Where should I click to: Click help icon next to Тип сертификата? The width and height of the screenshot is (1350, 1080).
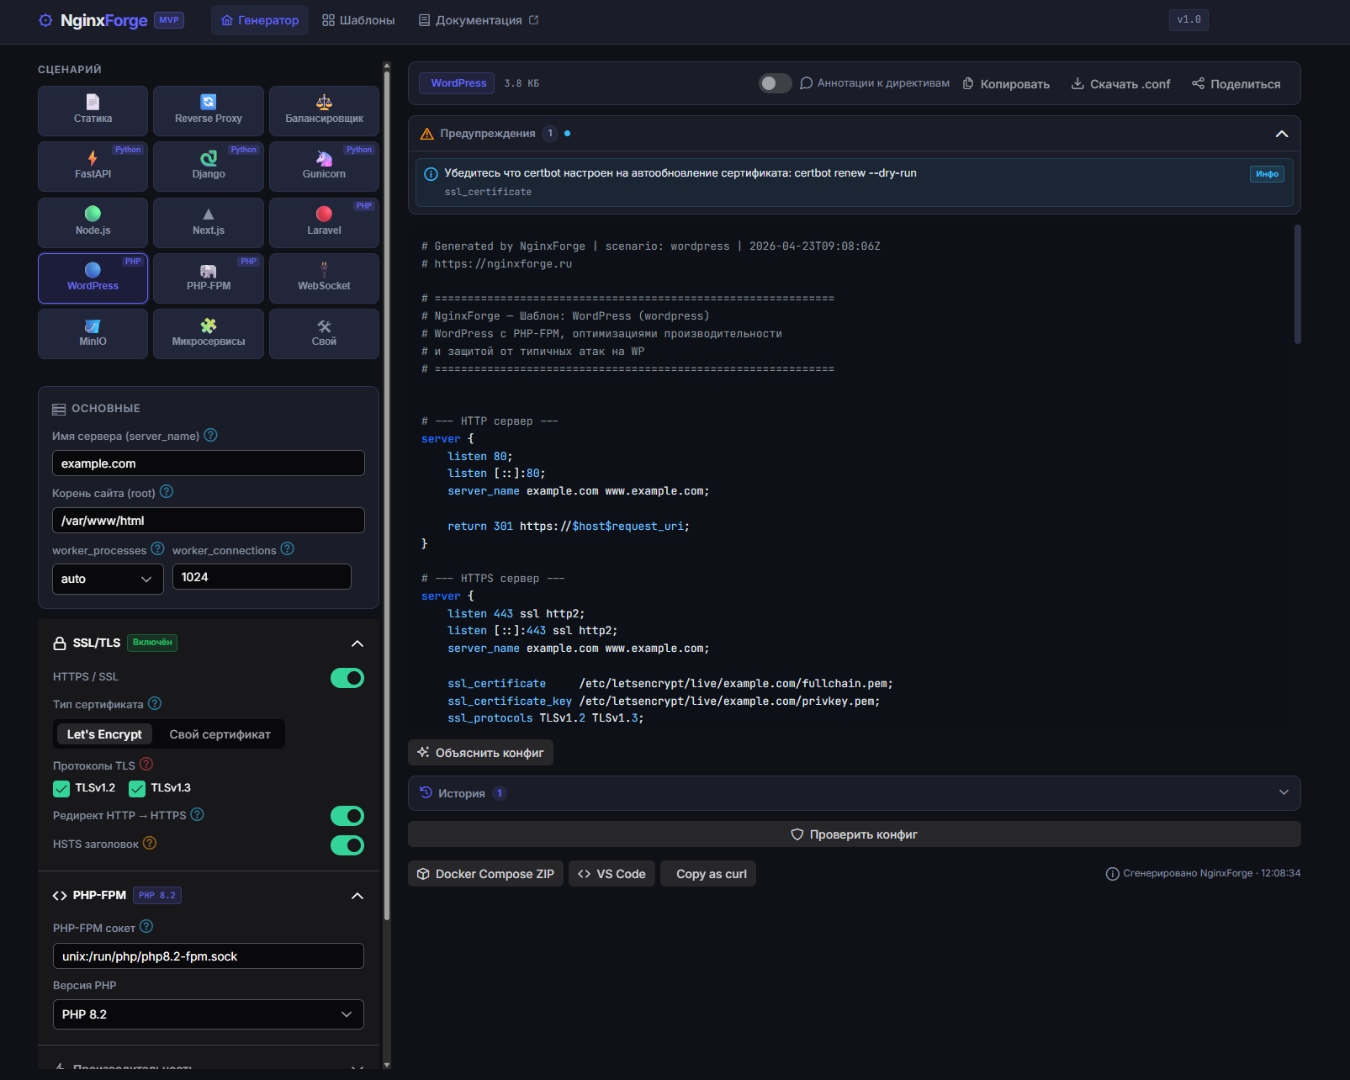(154, 704)
